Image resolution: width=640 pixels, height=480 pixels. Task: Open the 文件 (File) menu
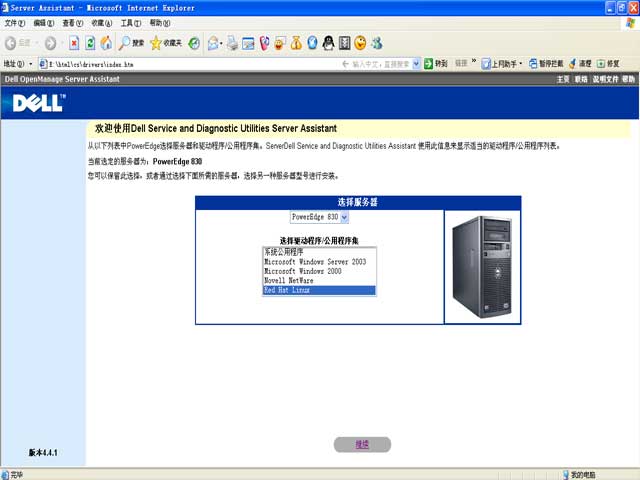click(15, 23)
